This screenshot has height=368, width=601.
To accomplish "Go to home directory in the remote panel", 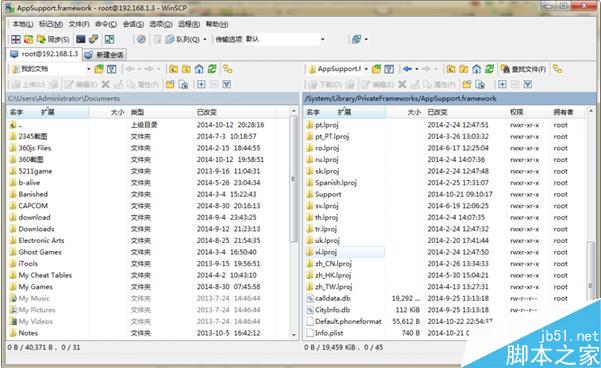I will point(476,69).
